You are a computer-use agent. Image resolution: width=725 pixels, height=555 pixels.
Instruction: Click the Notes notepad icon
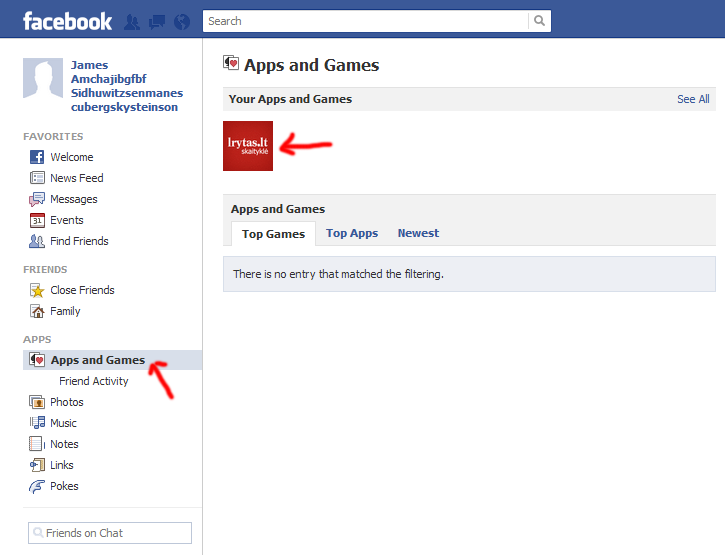(37, 444)
